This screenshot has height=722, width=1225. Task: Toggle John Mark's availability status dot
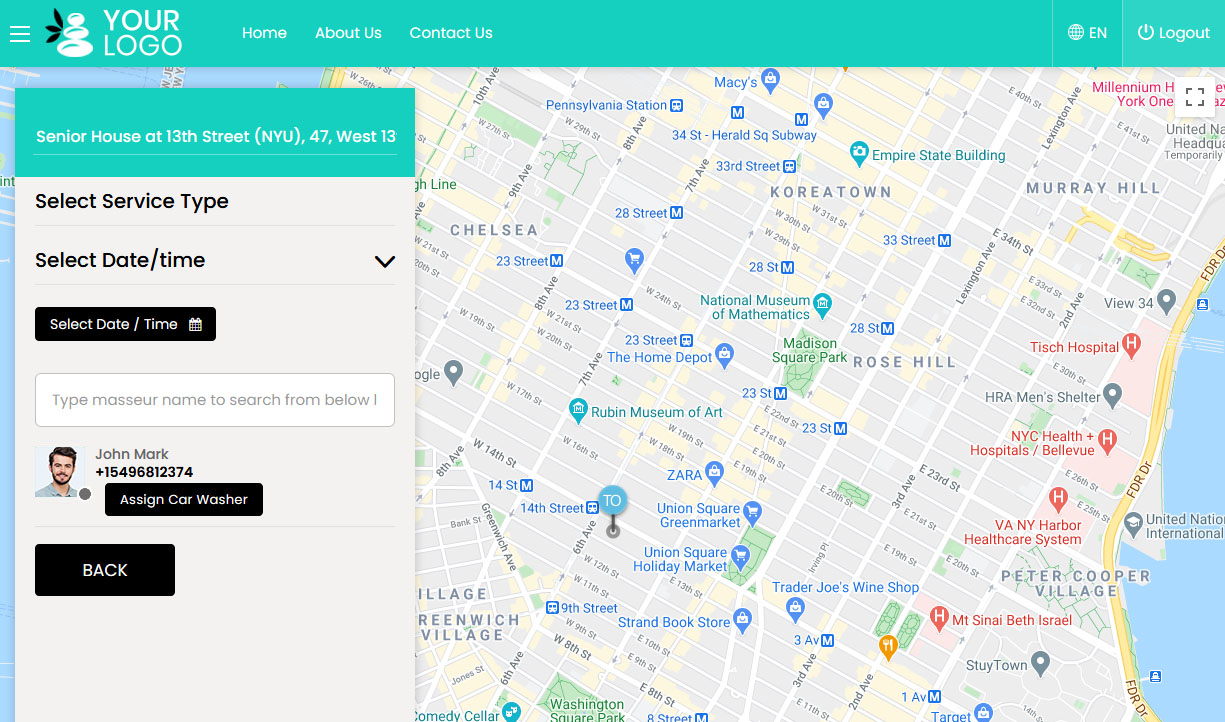[x=86, y=493]
